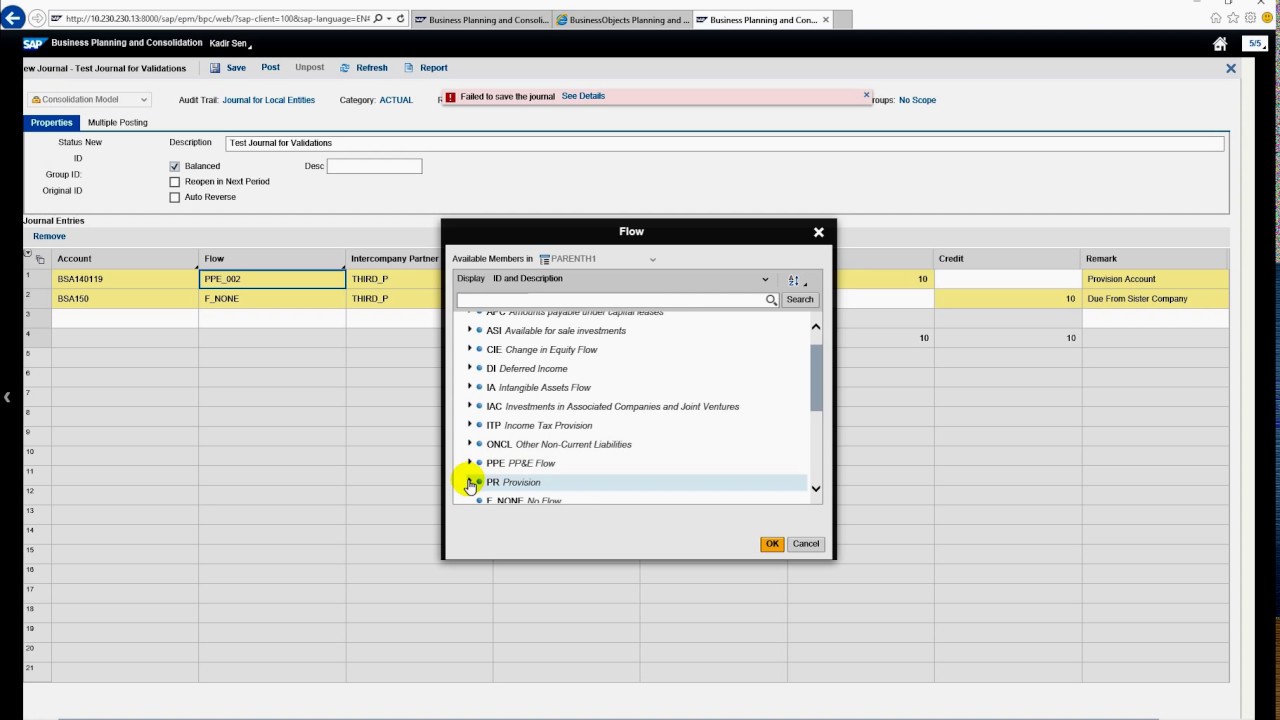
Task: Click the bullet icon next to PR Provision
Action: click(x=479, y=482)
